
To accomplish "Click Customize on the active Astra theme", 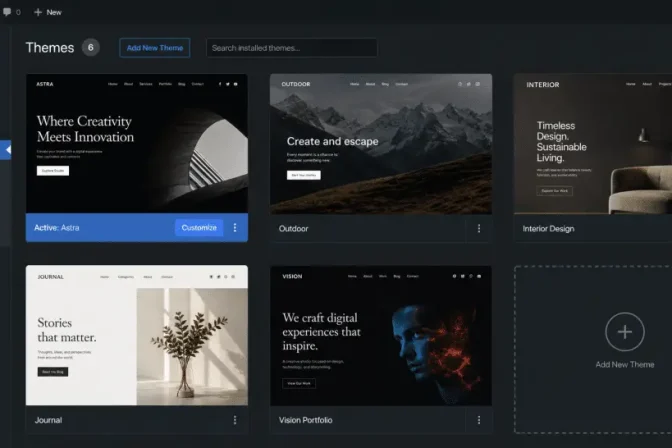I will [199, 228].
